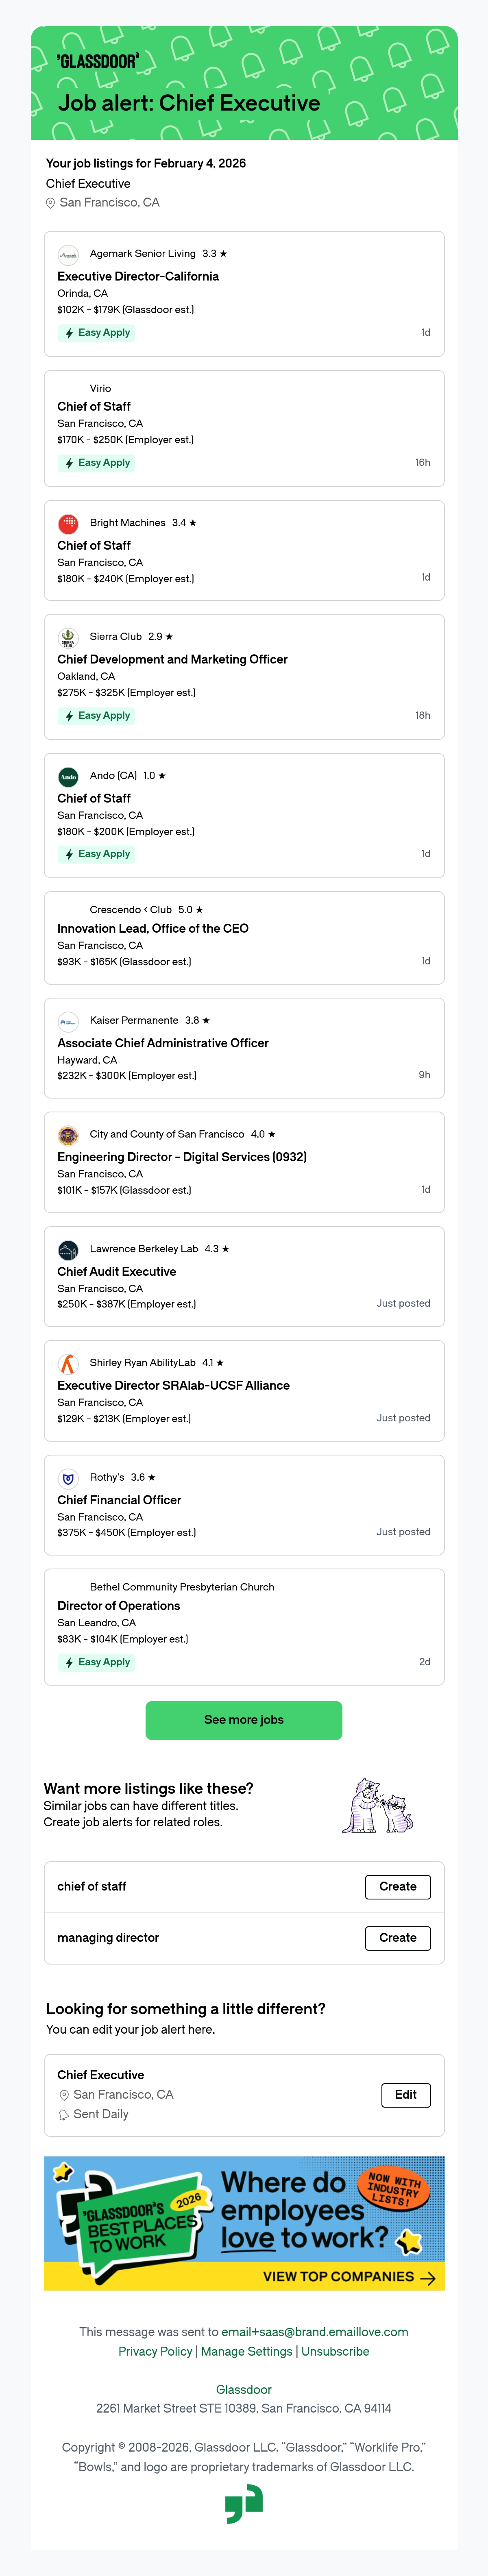Viewport: 488px width, 2576px height.
Task: Open Privacy Policy link
Action: pyautogui.click(x=155, y=2352)
